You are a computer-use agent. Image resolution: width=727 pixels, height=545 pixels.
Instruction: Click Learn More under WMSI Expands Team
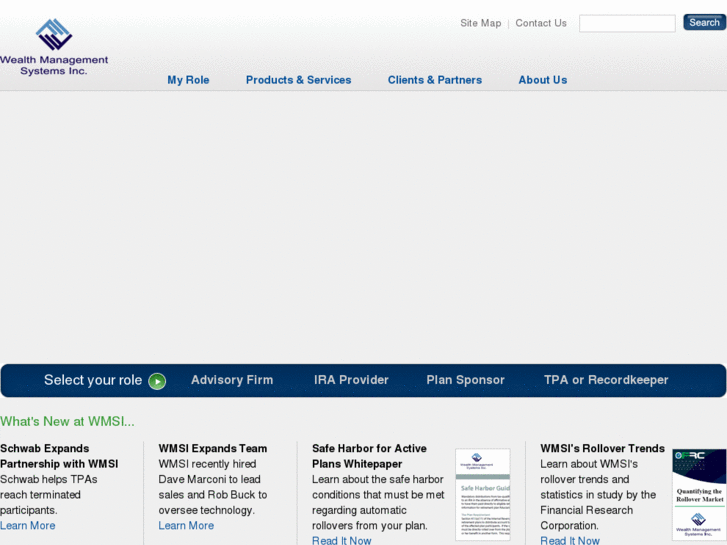pyautogui.click(x=186, y=526)
